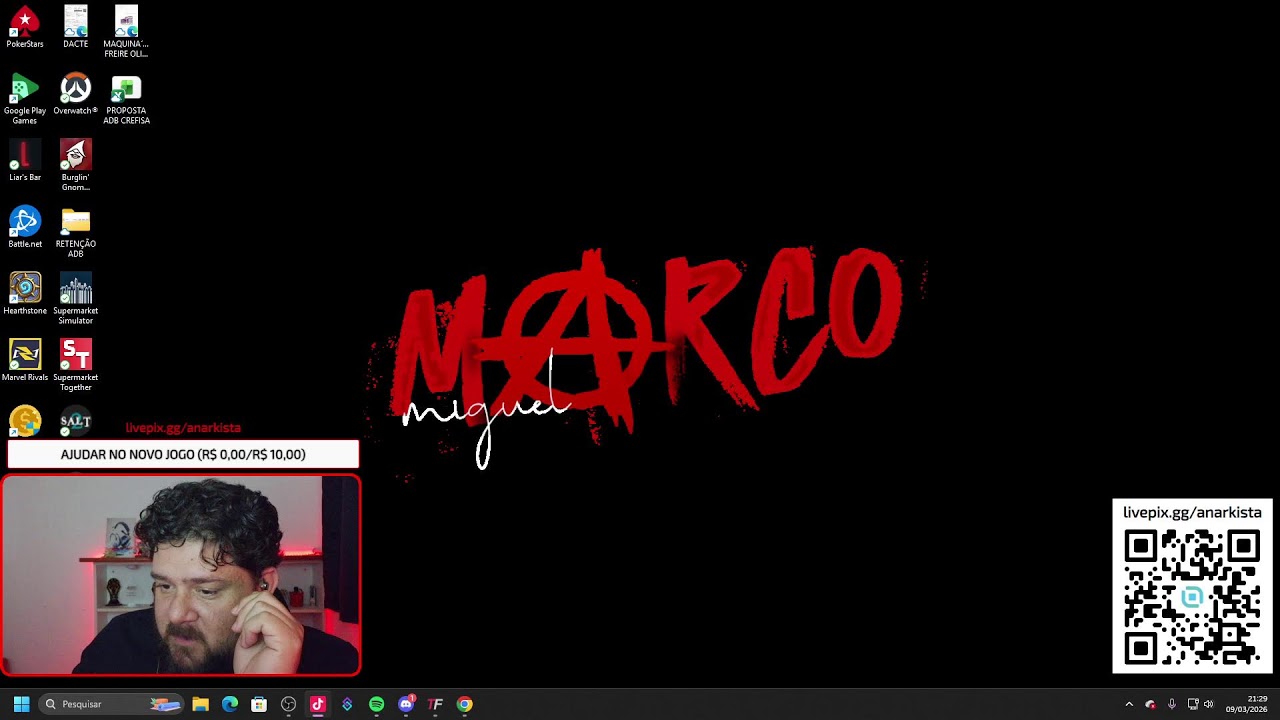Click the red livepix.gg/anarkista text above the donation bar
1280x720 pixels.
coord(183,427)
